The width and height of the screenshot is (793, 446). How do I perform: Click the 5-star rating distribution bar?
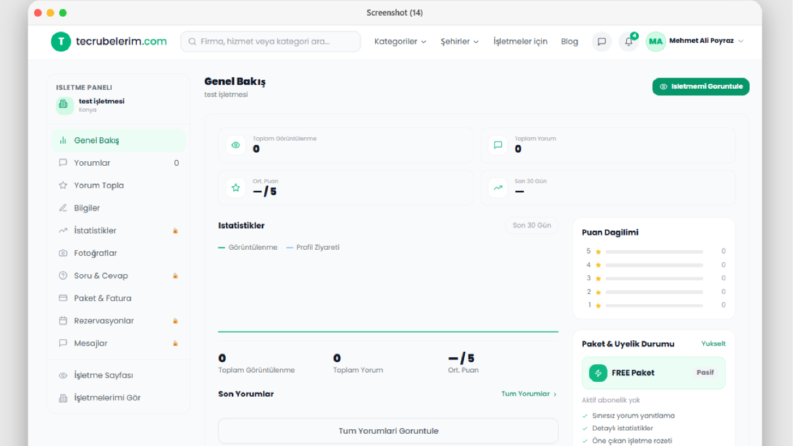(x=654, y=251)
